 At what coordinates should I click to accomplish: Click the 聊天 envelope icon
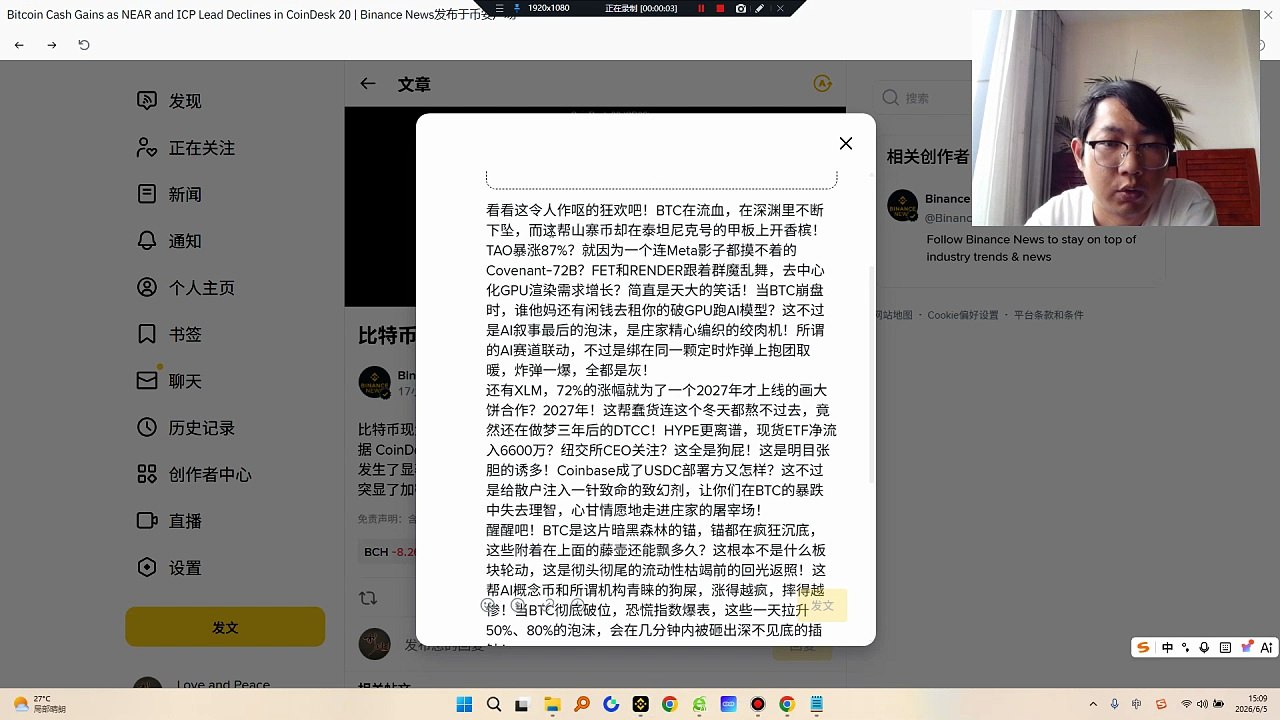pos(147,381)
